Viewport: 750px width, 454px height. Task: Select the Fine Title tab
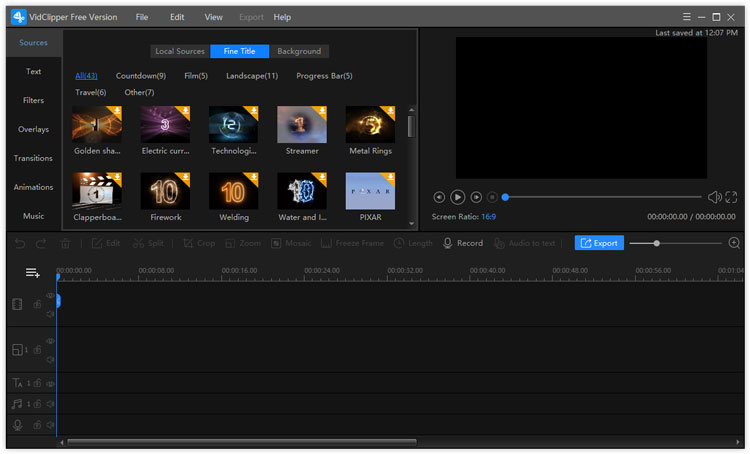tap(240, 51)
